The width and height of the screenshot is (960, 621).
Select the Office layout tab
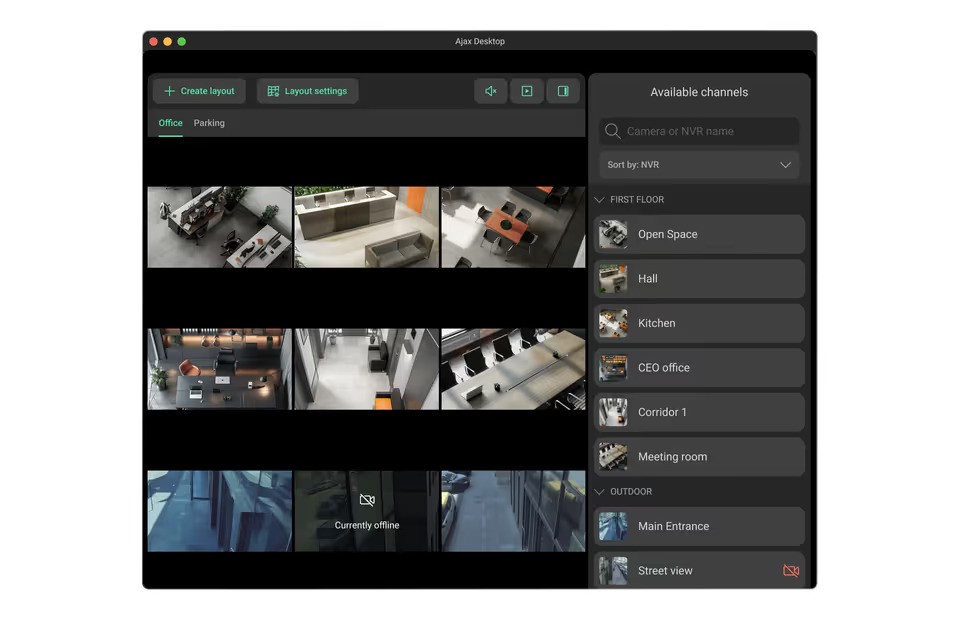coord(170,123)
